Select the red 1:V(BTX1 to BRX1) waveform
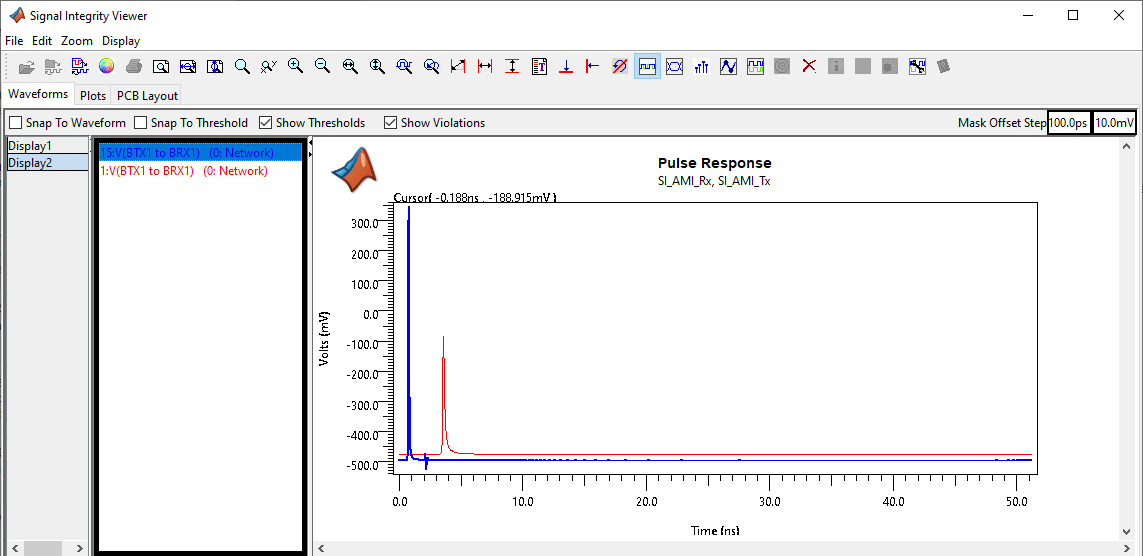This screenshot has height=556, width=1143. point(184,171)
